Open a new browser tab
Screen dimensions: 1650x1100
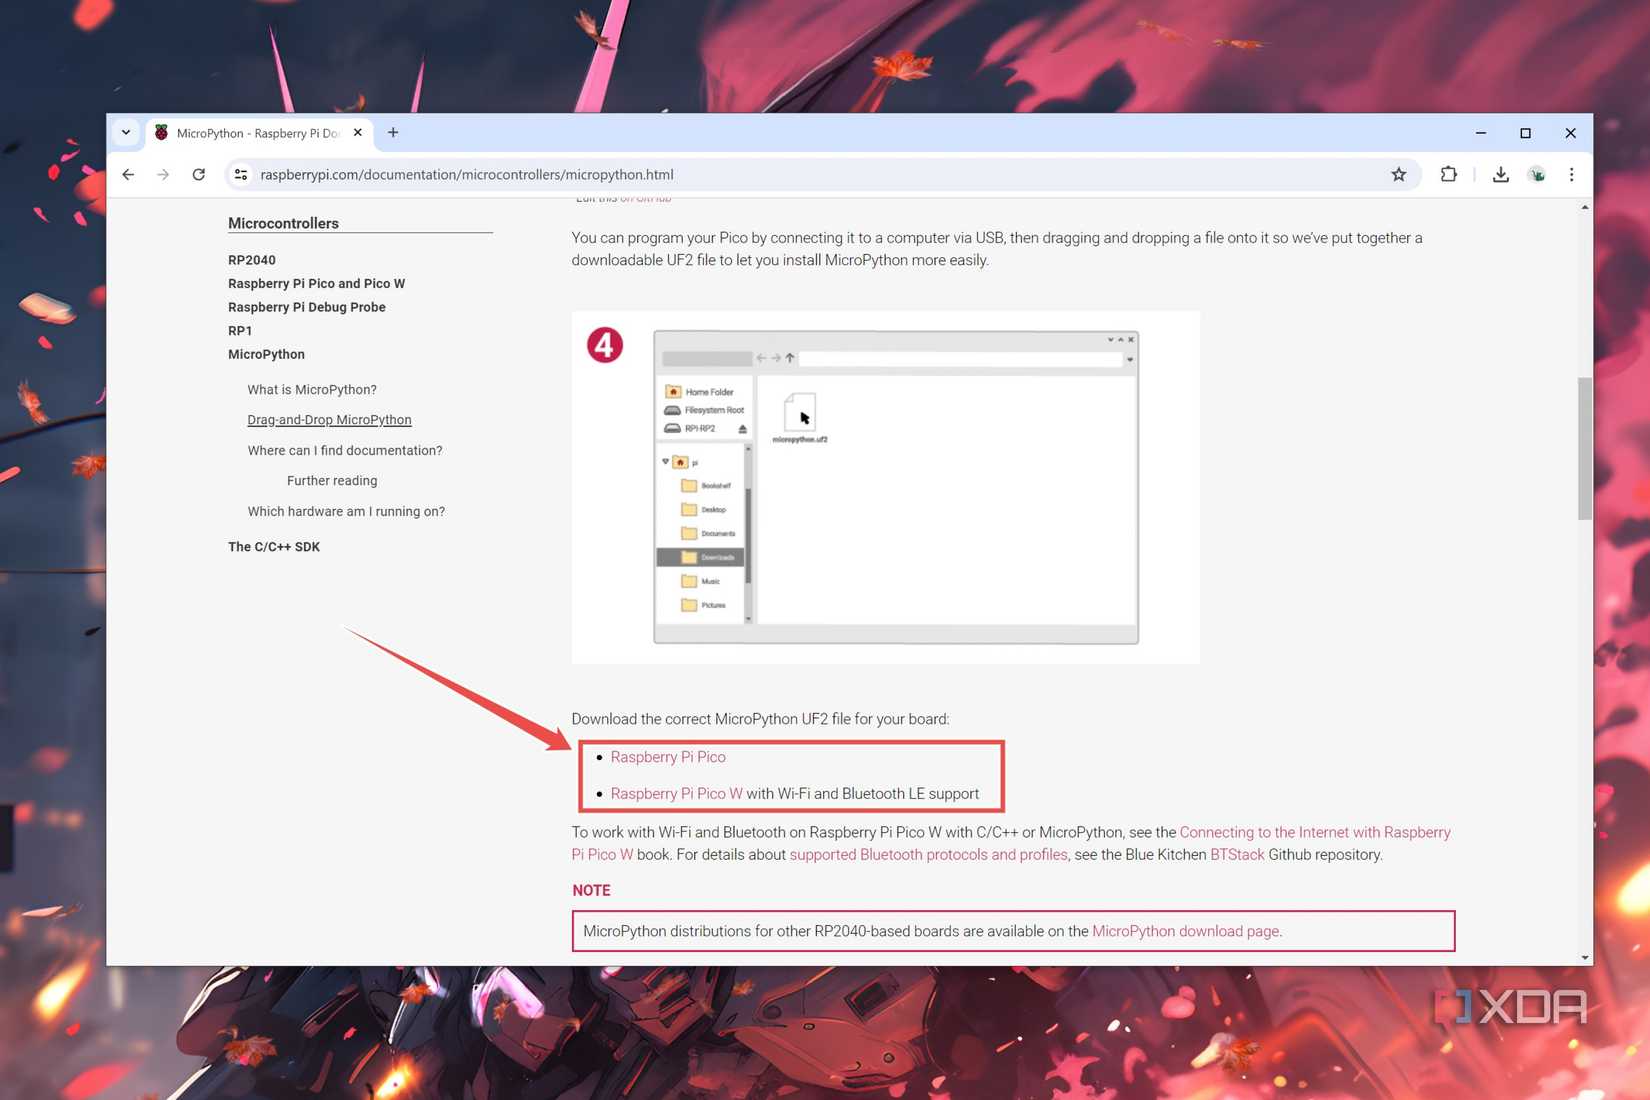(x=393, y=132)
